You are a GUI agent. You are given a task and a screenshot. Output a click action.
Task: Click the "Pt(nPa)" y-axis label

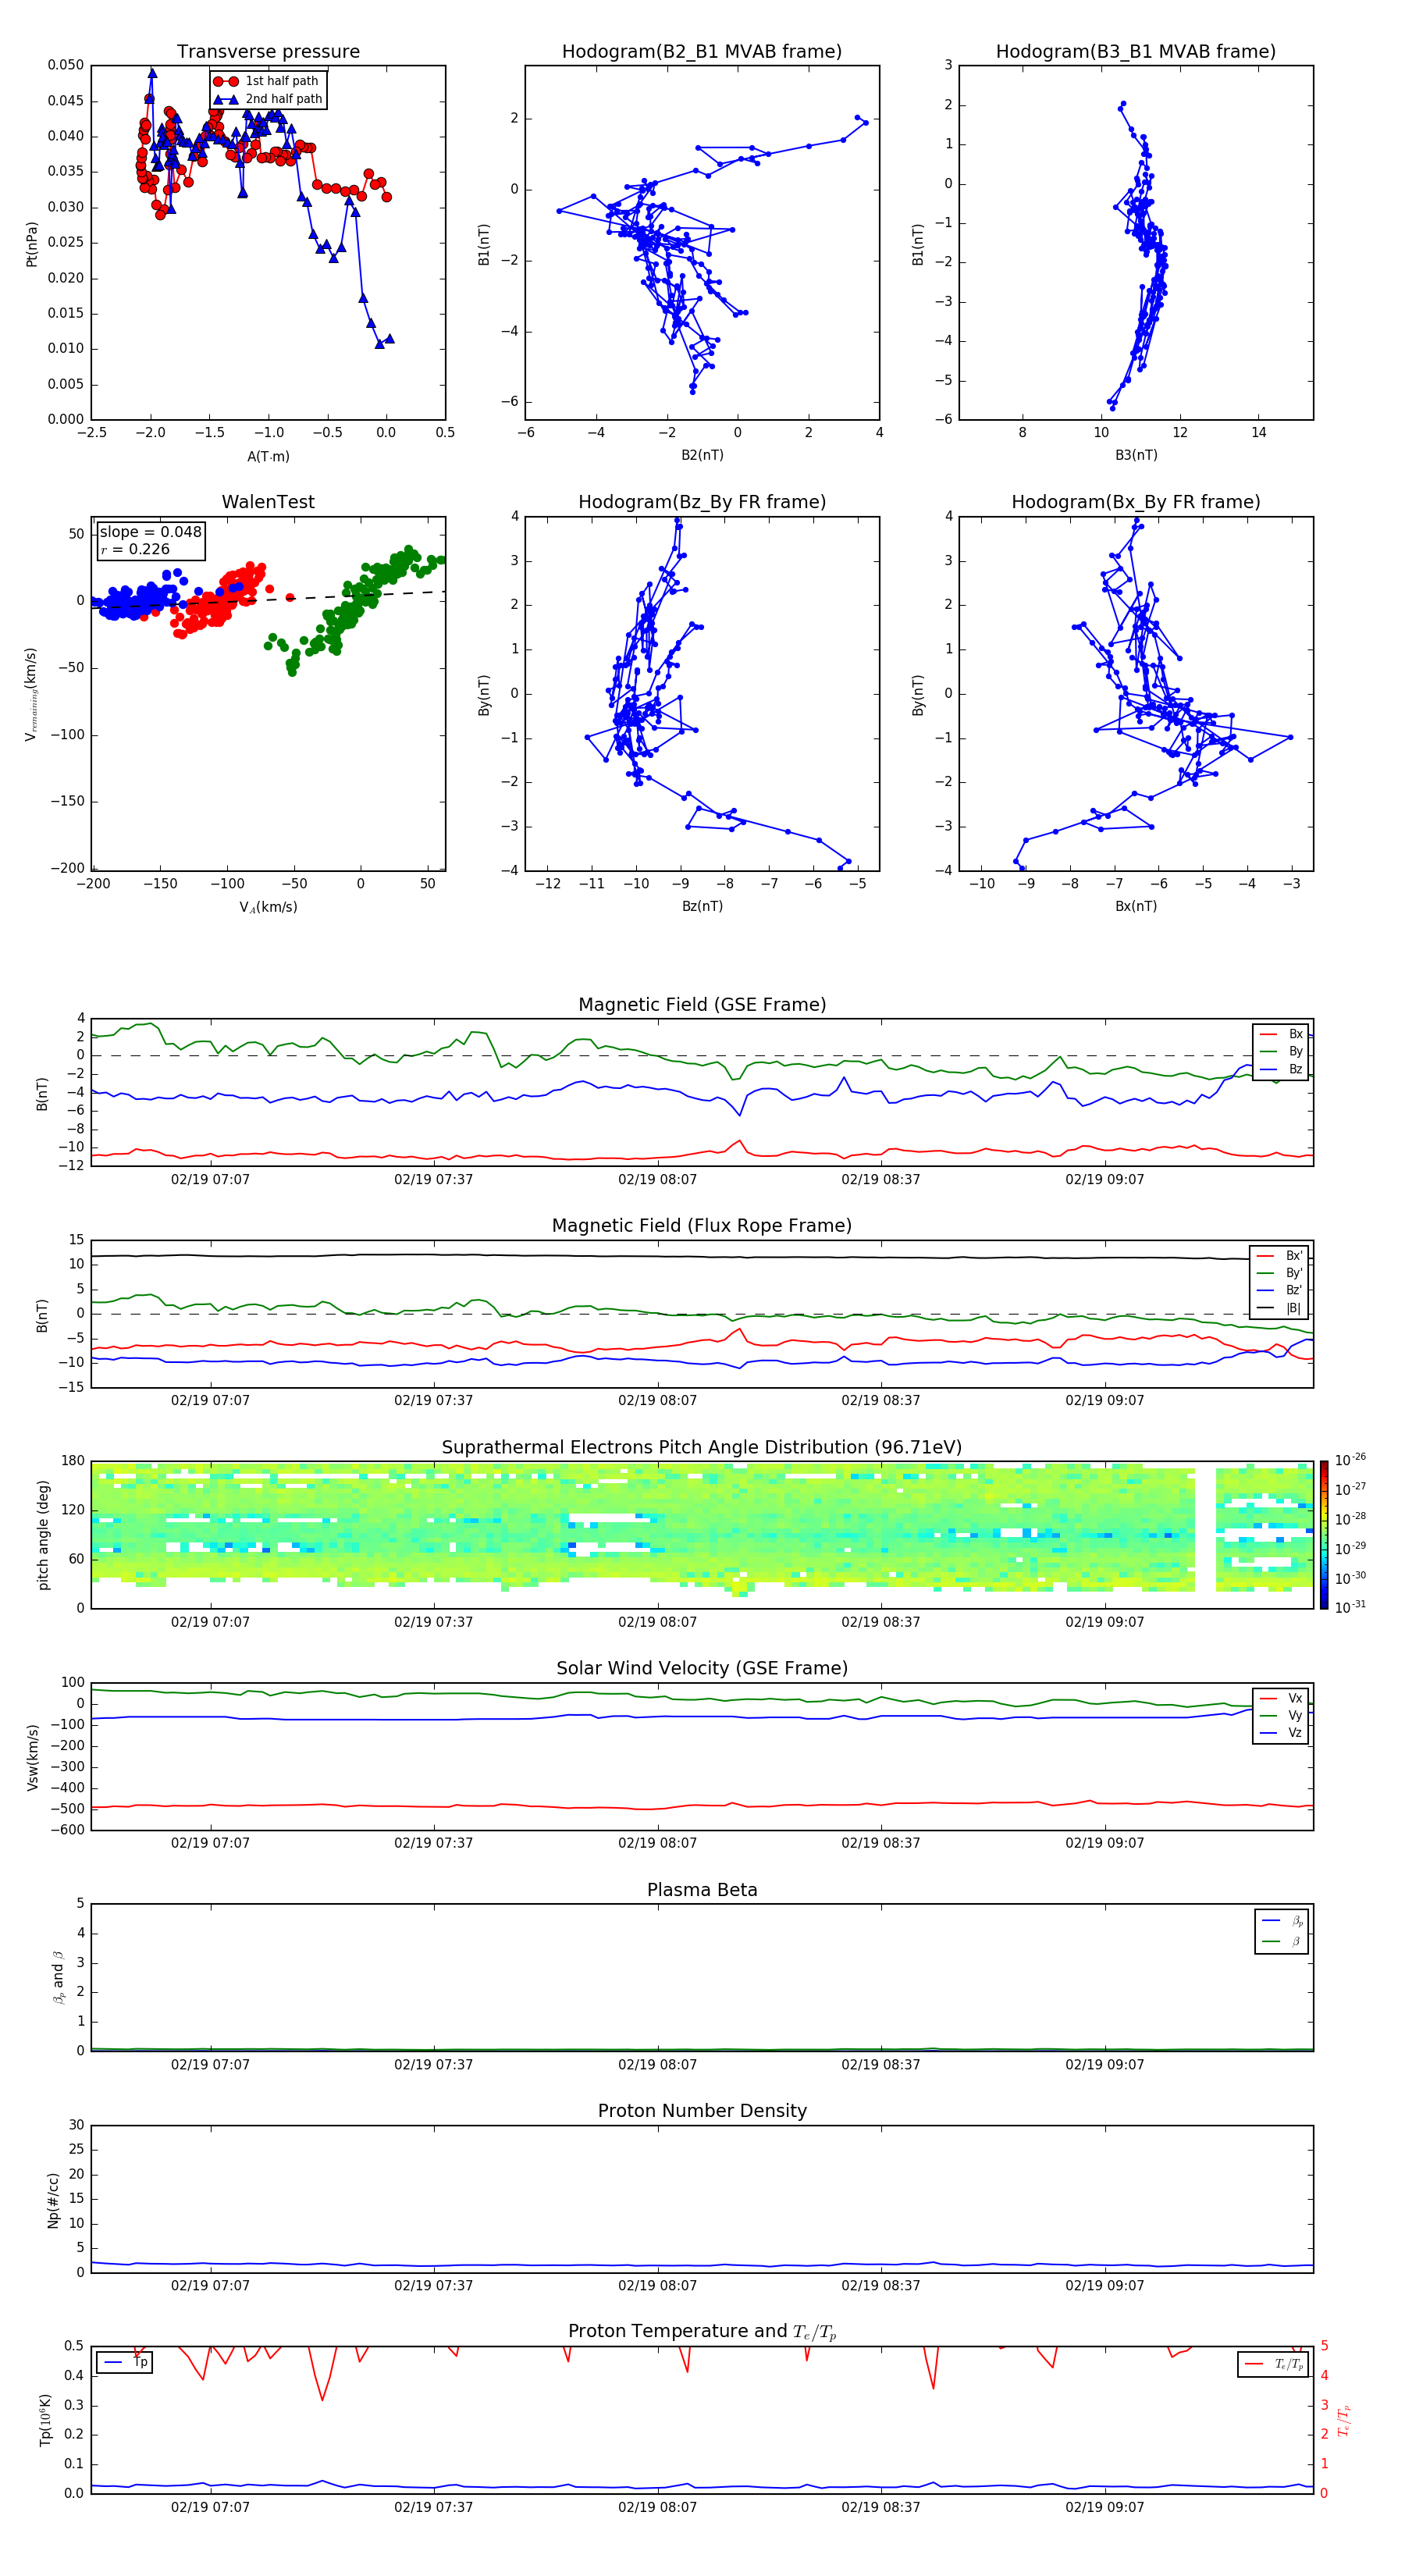tap(31, 243)
